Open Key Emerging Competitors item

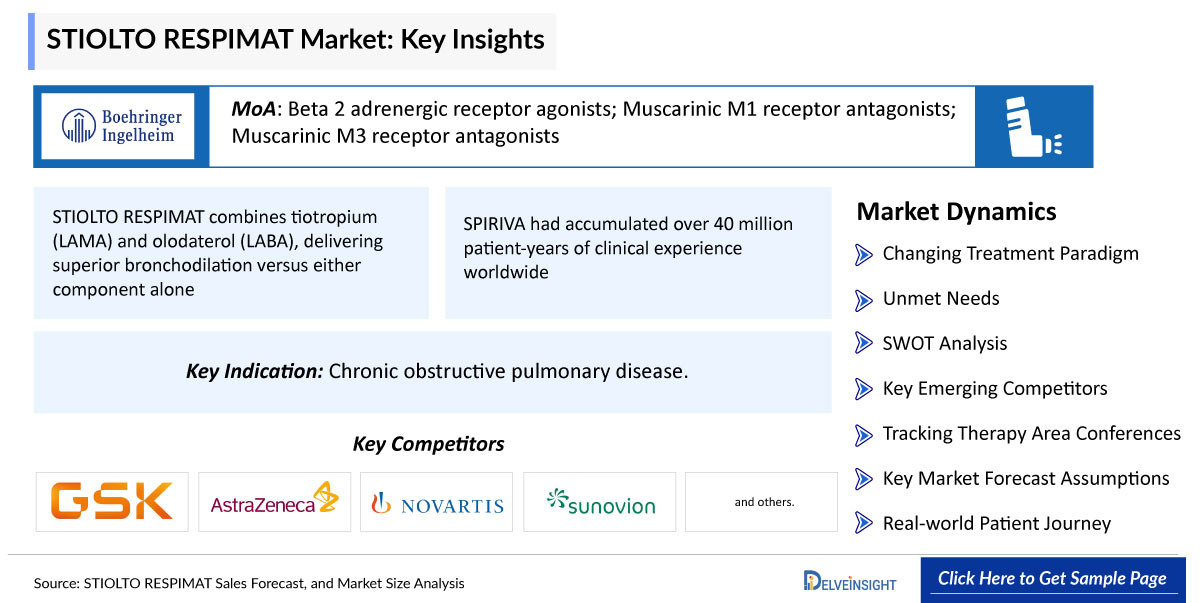(995, 388)
